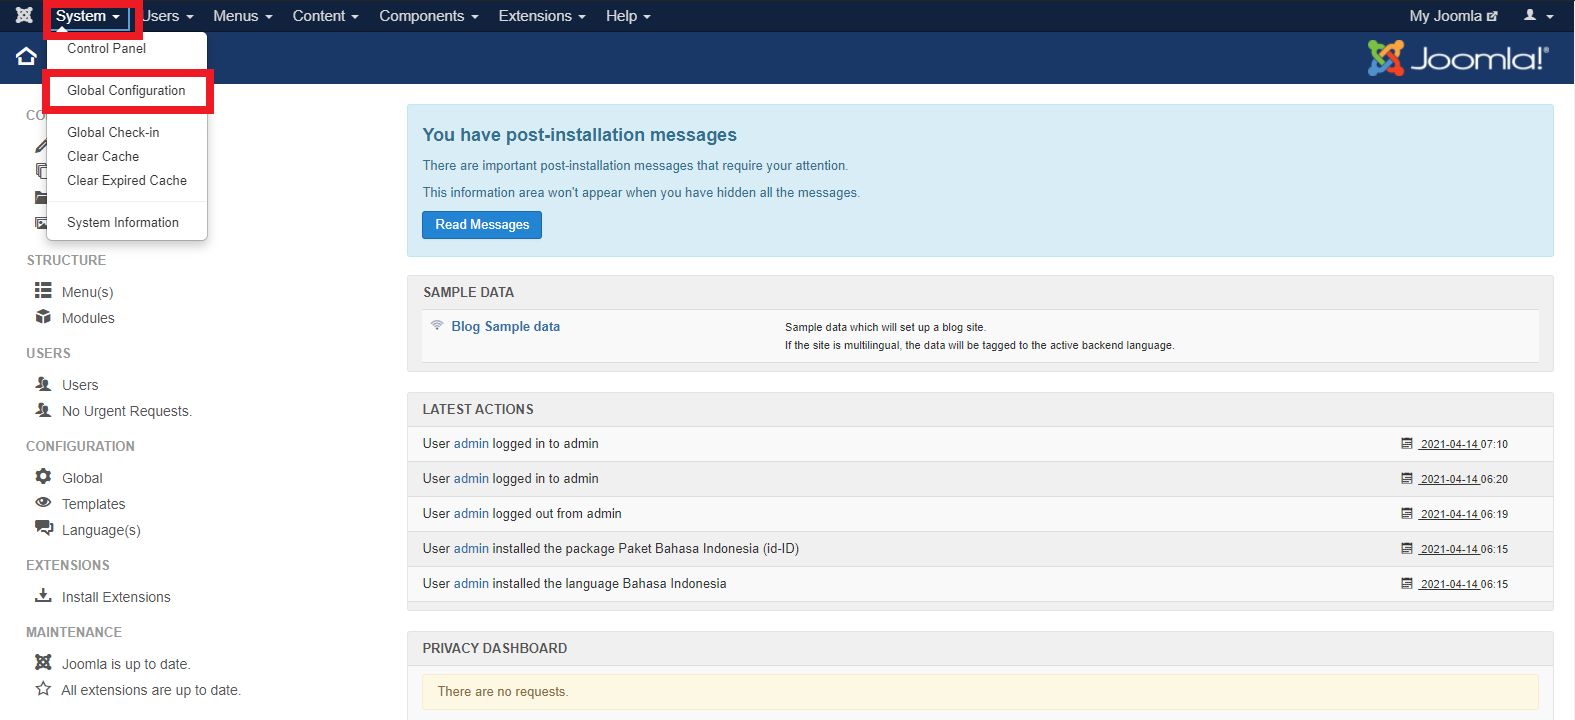Click the Read Messages button

482,225
